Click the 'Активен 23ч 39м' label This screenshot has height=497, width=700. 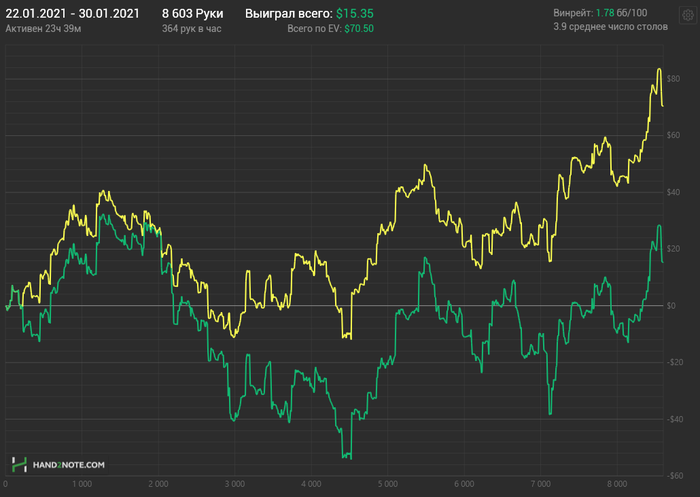pos(43,29)
